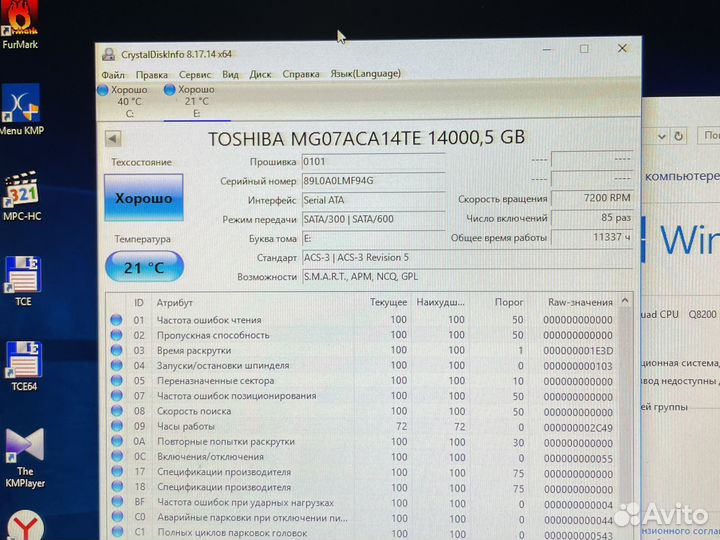Click the attribute list scroll-up arrow
This screenshot has width=720, height=540.
pyautogui.click(x=625, y=301)
